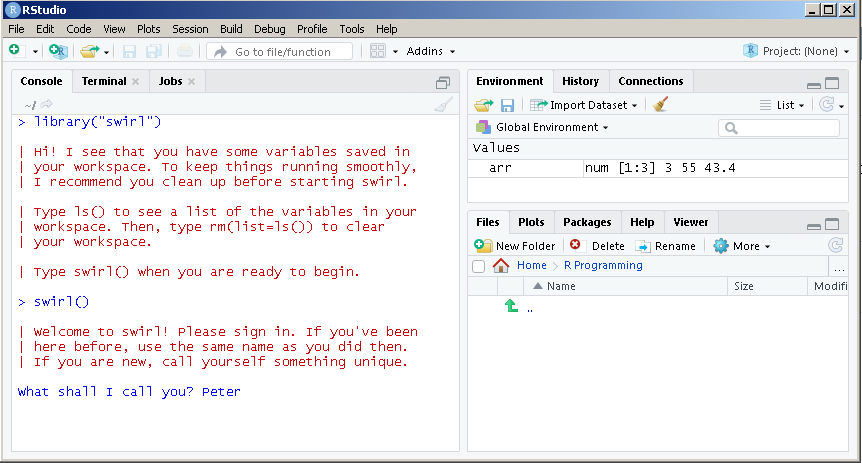Screen dimensions: 862x463
Task: Expand recent files dropdown arrow
Action: pos(106,52)
